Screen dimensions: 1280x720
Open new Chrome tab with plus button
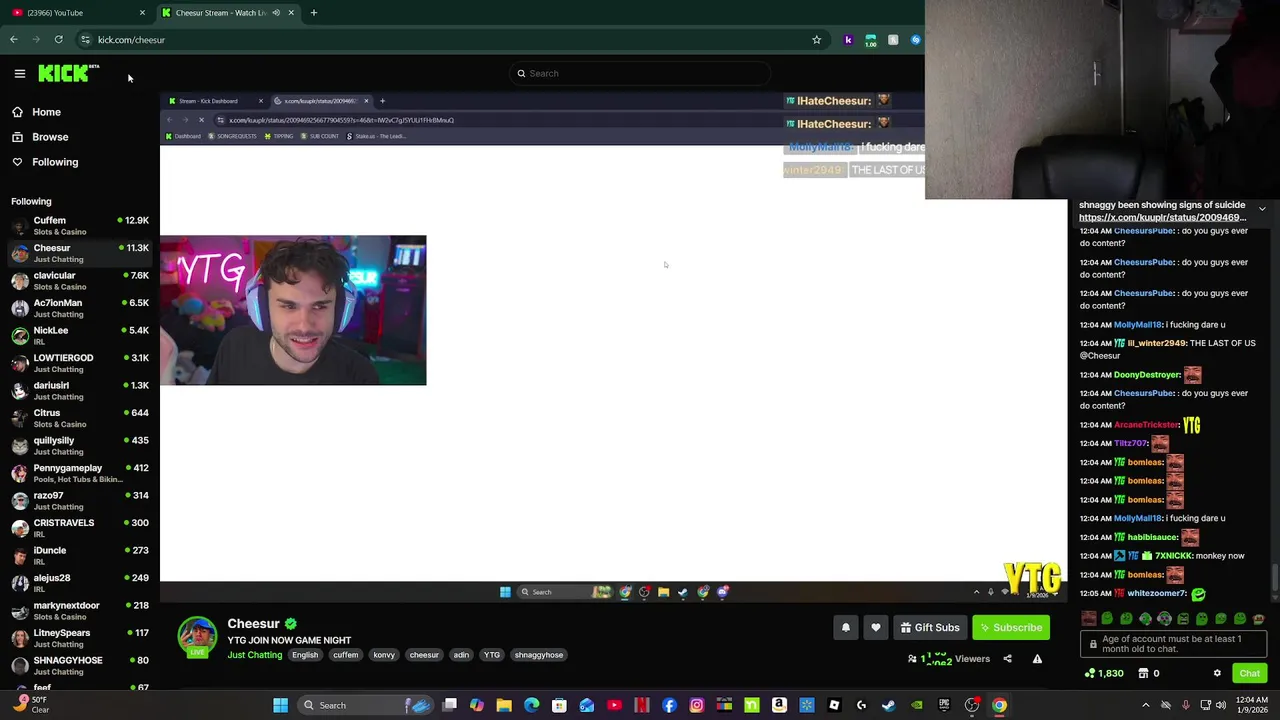point(313,13)
